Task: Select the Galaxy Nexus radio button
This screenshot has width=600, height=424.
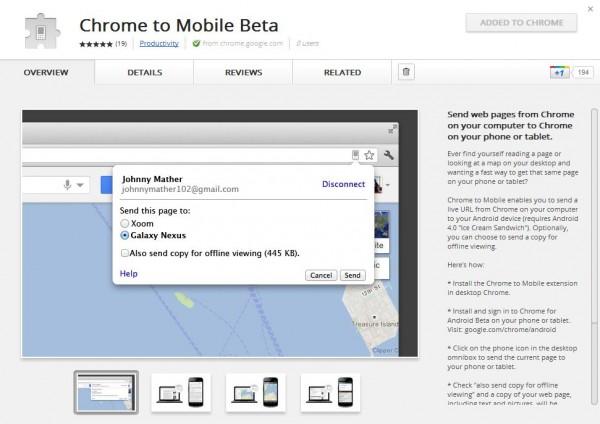Action: pos(124,235)
